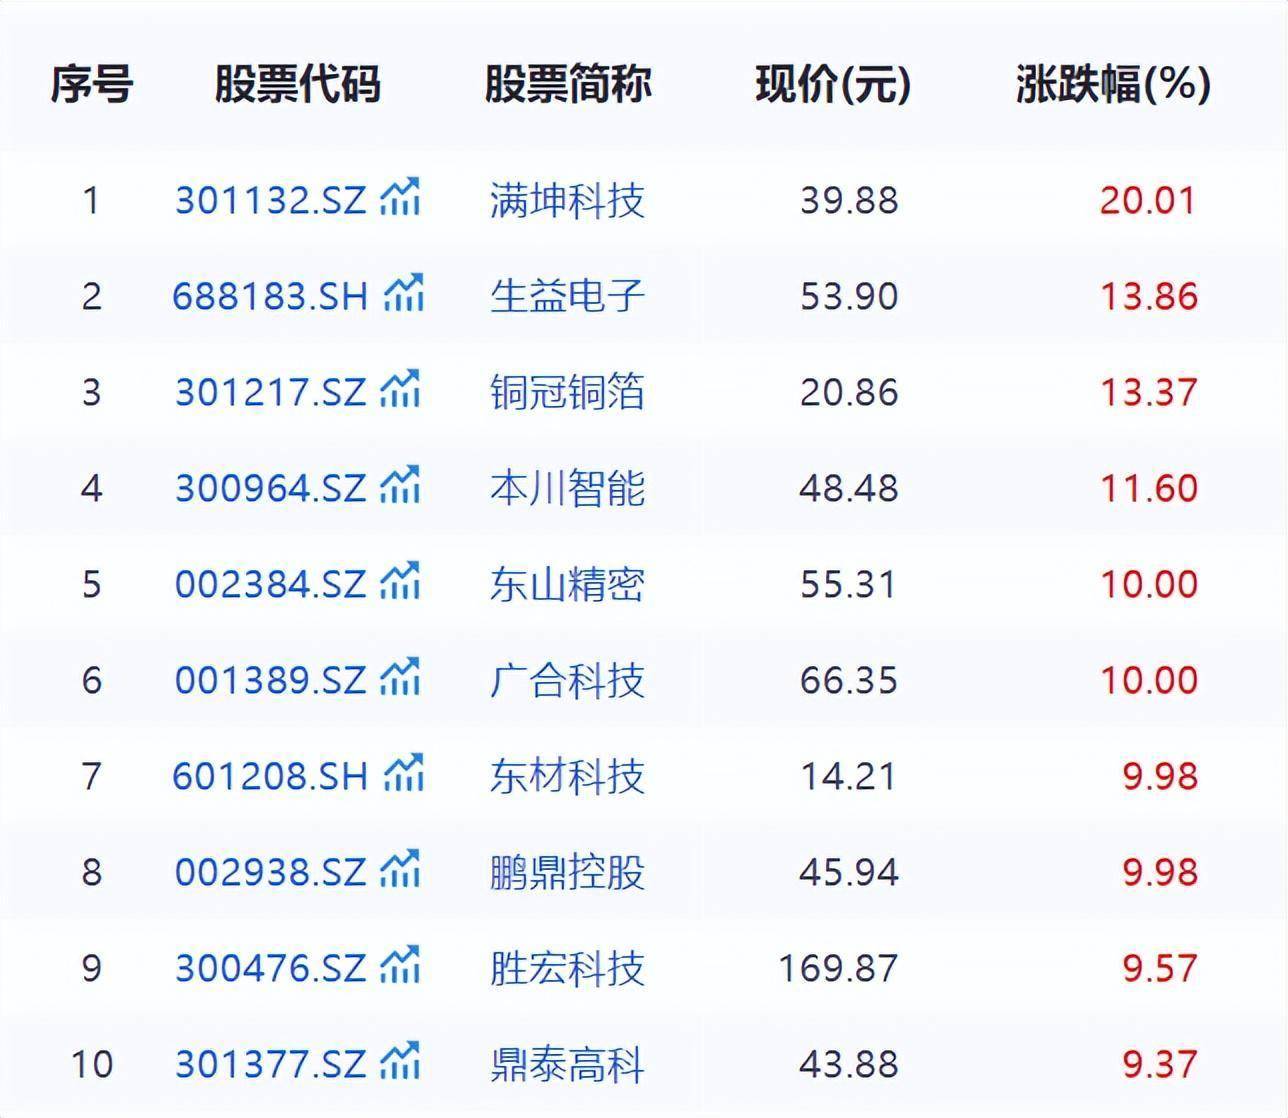This screenshot has width=1288, height=1118.
Task: Sort by 序号 column header
Action: point(91,85)
